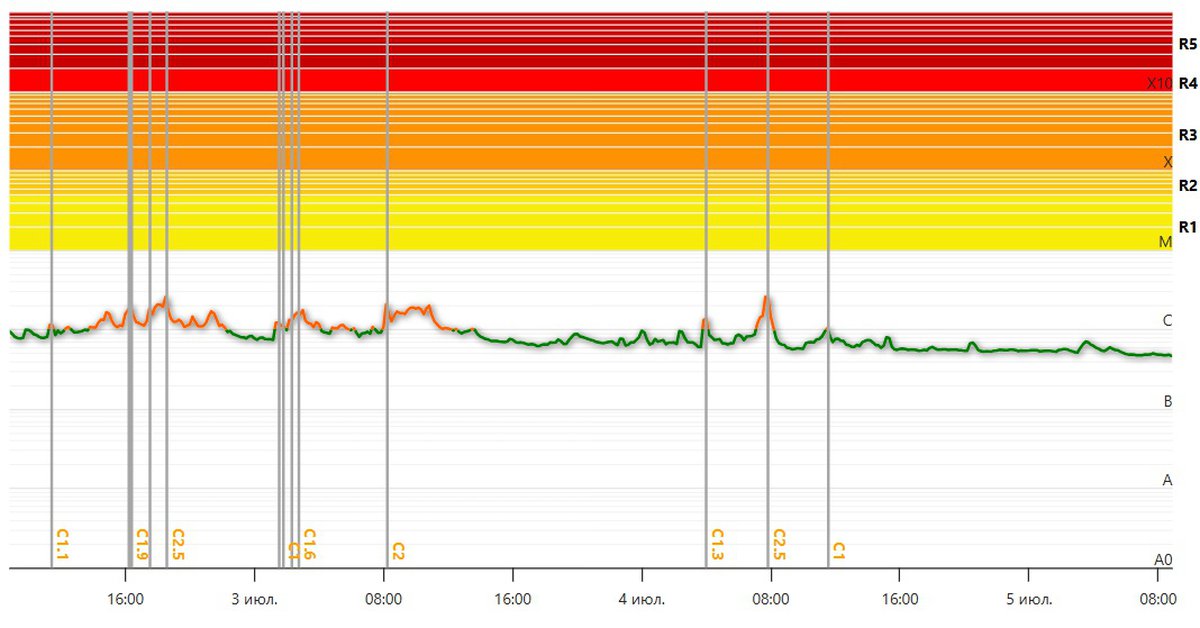Click the C1.6 flare label
The width and height of the screenshot is (1200, 628).
[309, 545]
